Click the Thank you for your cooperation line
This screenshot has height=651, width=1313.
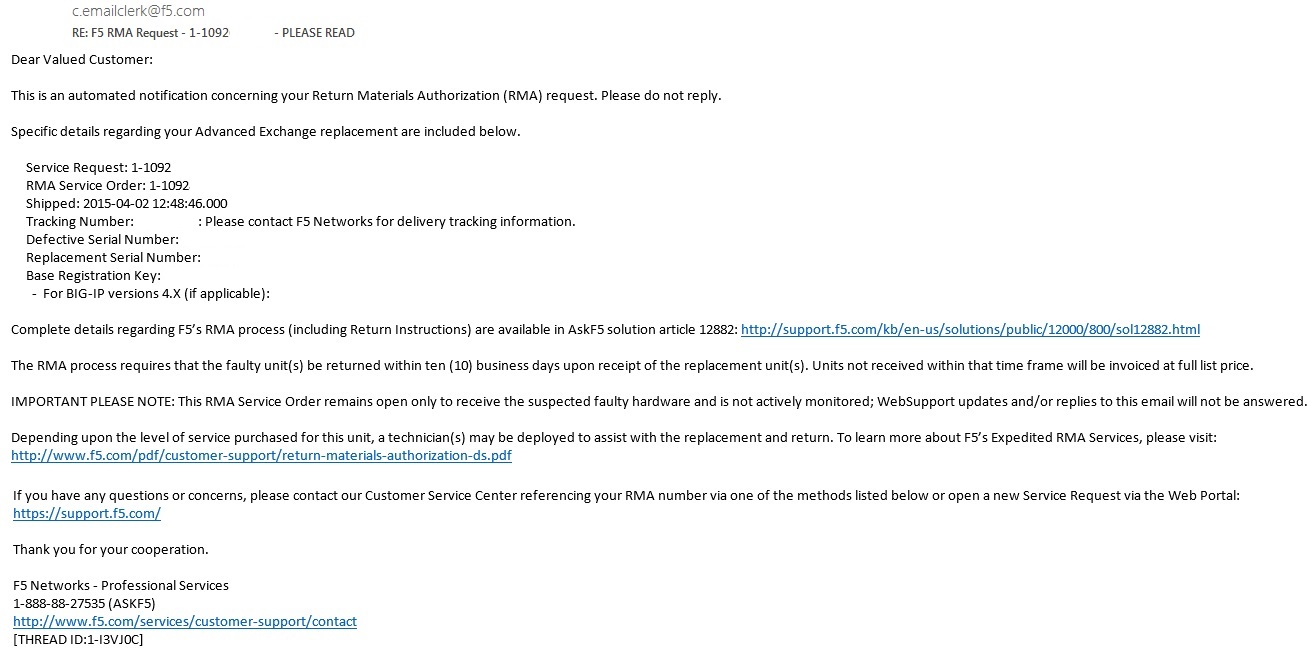pos(110,549)
